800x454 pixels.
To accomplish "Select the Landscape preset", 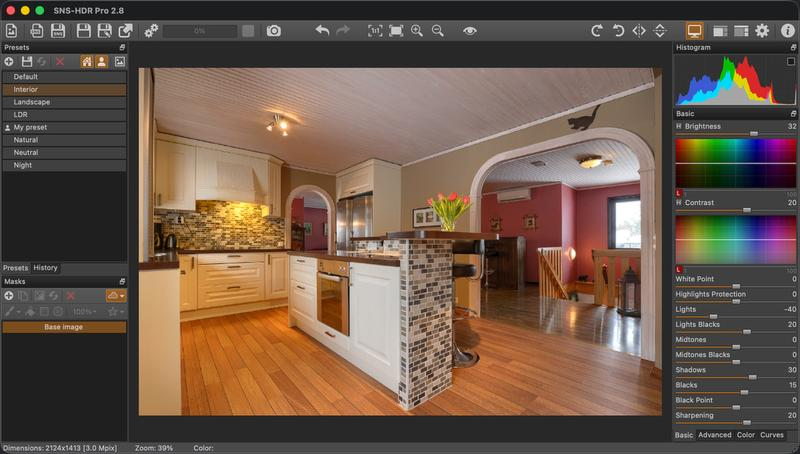I will (x=64, y=102).
